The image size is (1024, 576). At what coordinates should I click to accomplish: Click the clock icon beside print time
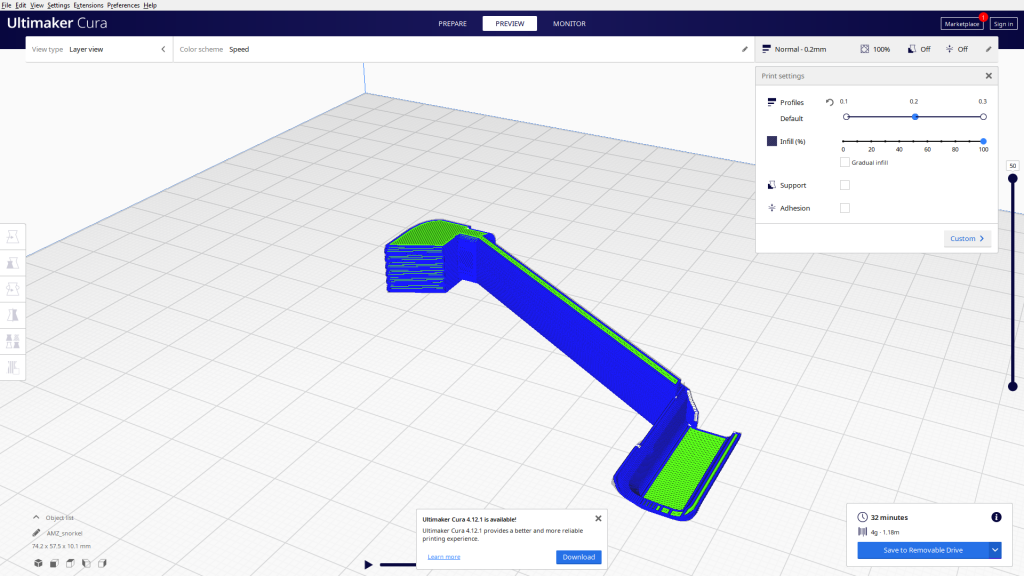pos(862,517)
